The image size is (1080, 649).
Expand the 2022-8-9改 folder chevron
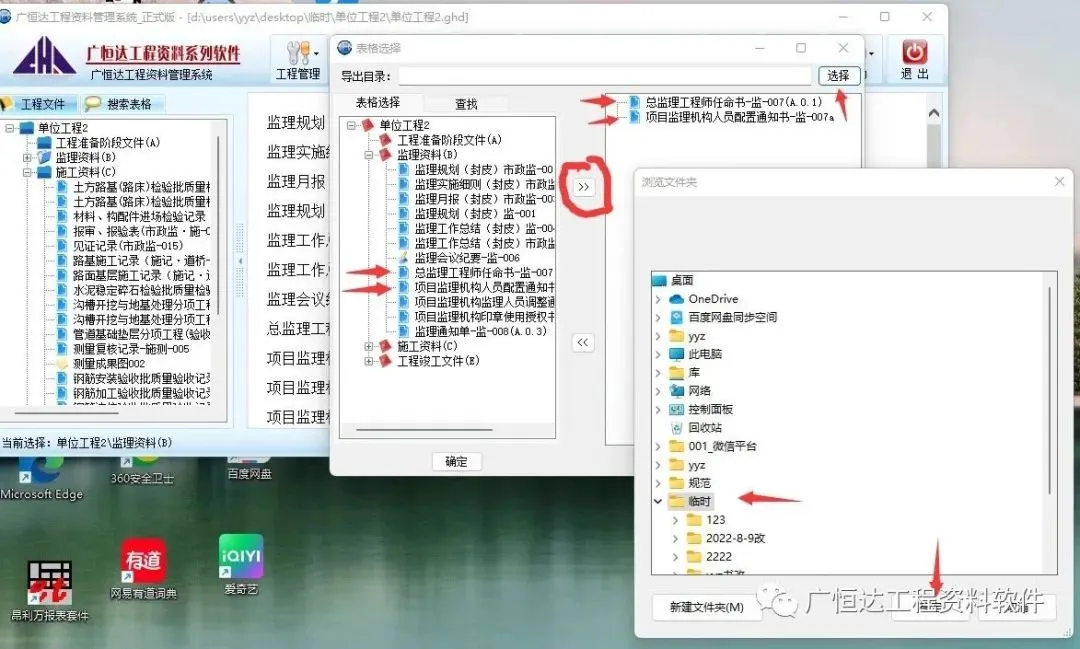675,539
